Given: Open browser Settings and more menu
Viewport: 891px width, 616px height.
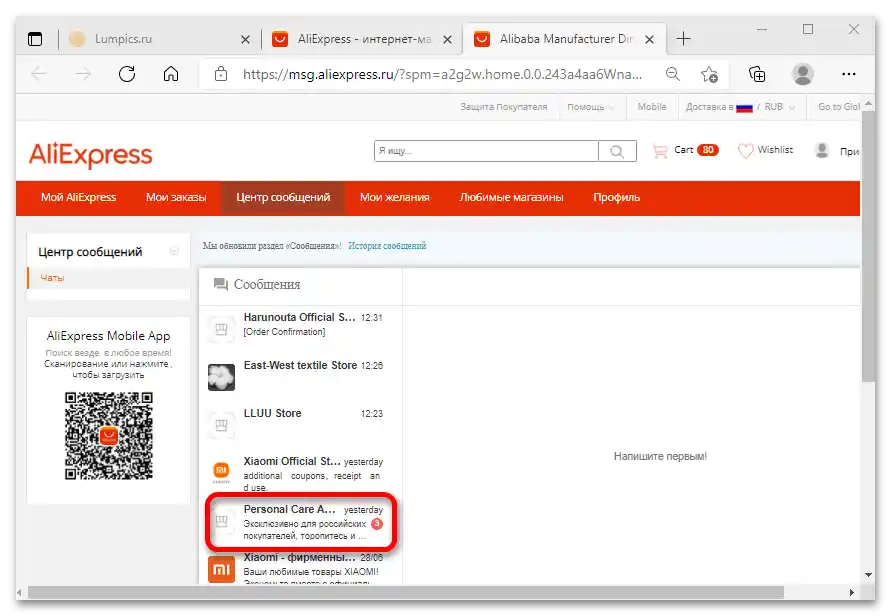Looking at the screenshot, I should point(848,74).
